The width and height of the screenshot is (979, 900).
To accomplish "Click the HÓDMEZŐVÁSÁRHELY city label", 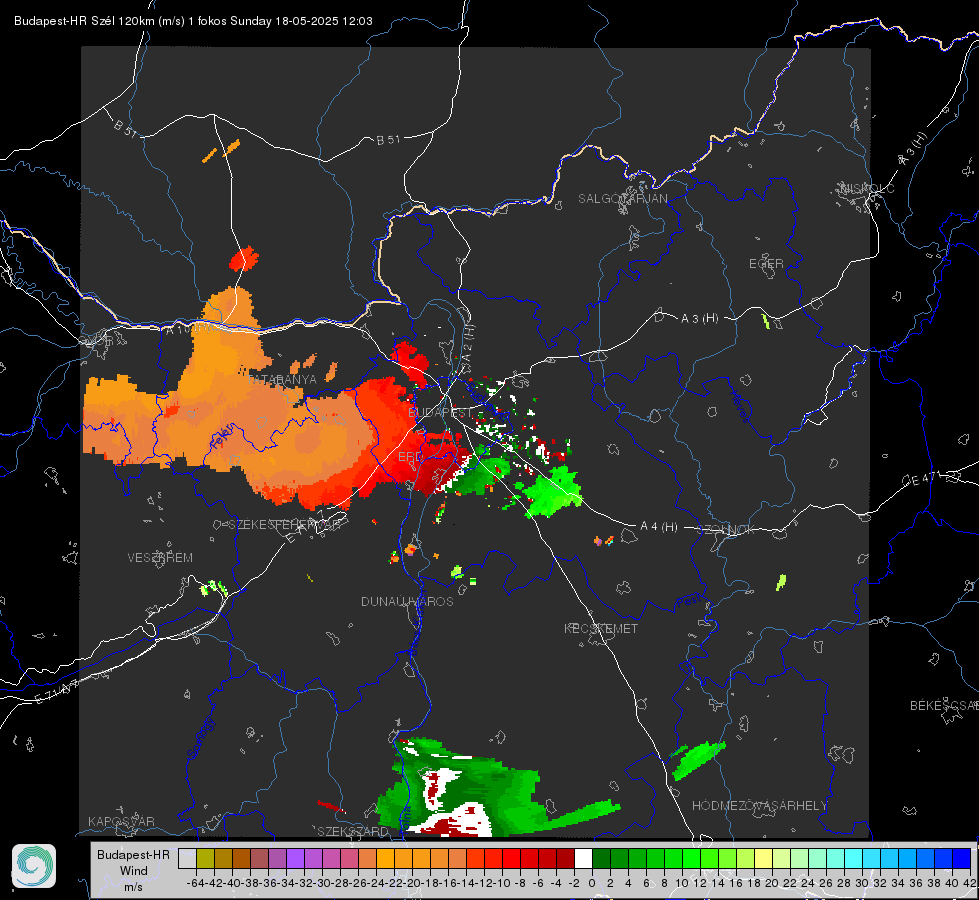I will pyautogui.click(x=759, y=806).
